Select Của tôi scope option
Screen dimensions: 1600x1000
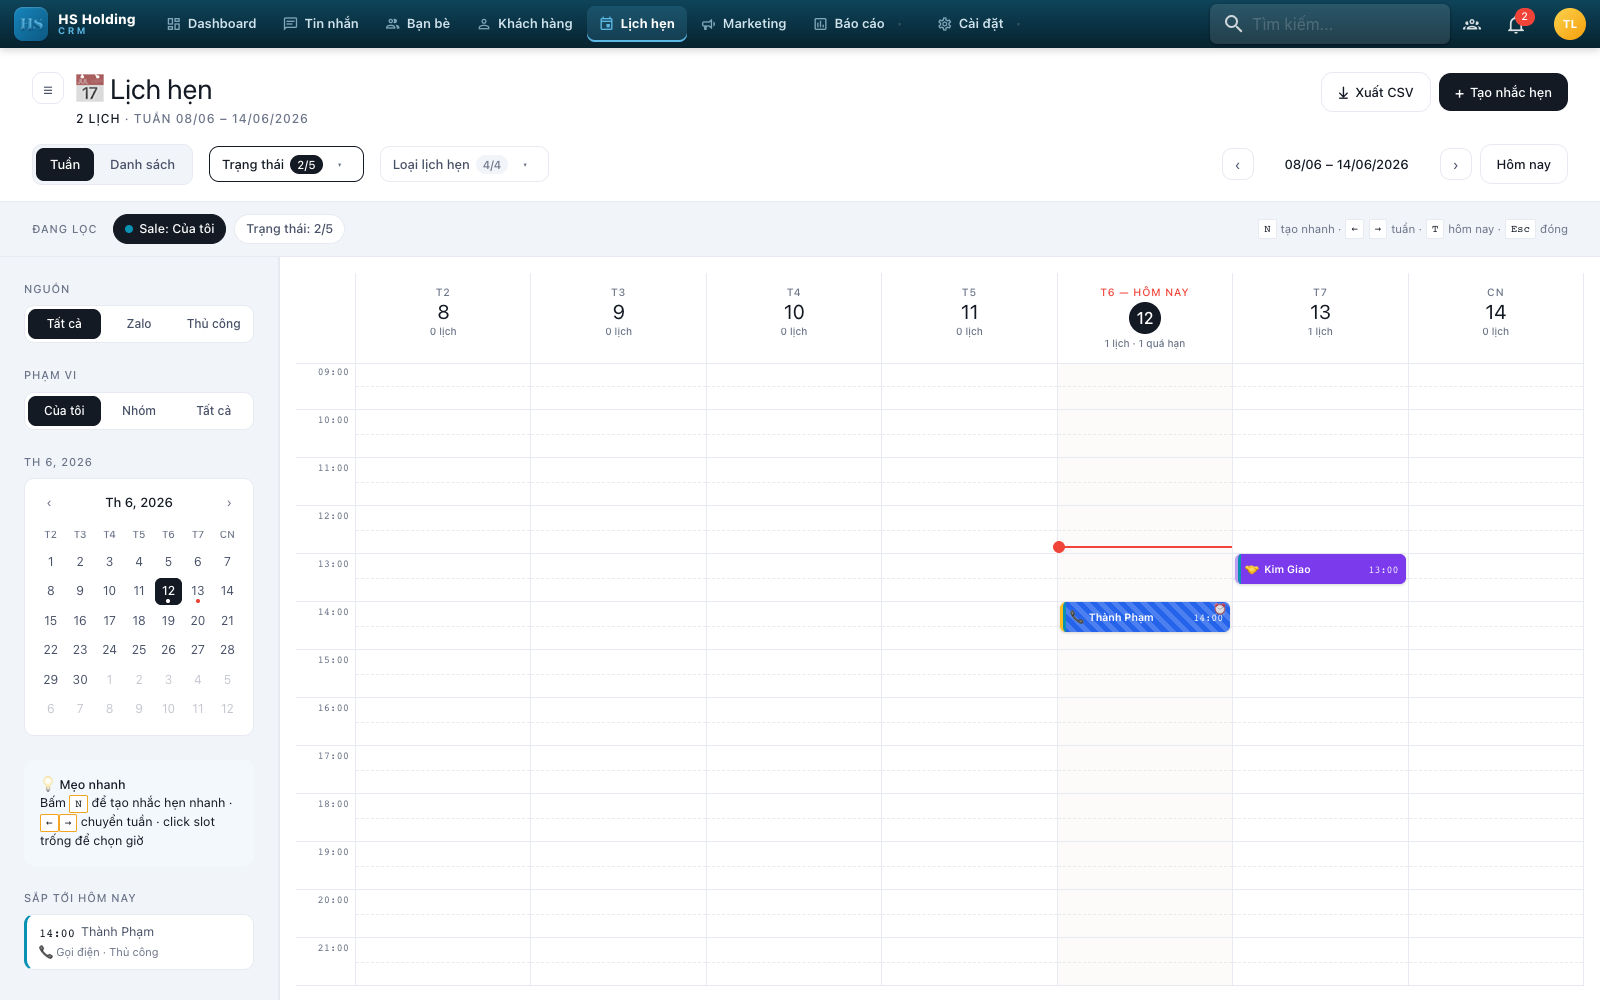[x=64, y=411]
